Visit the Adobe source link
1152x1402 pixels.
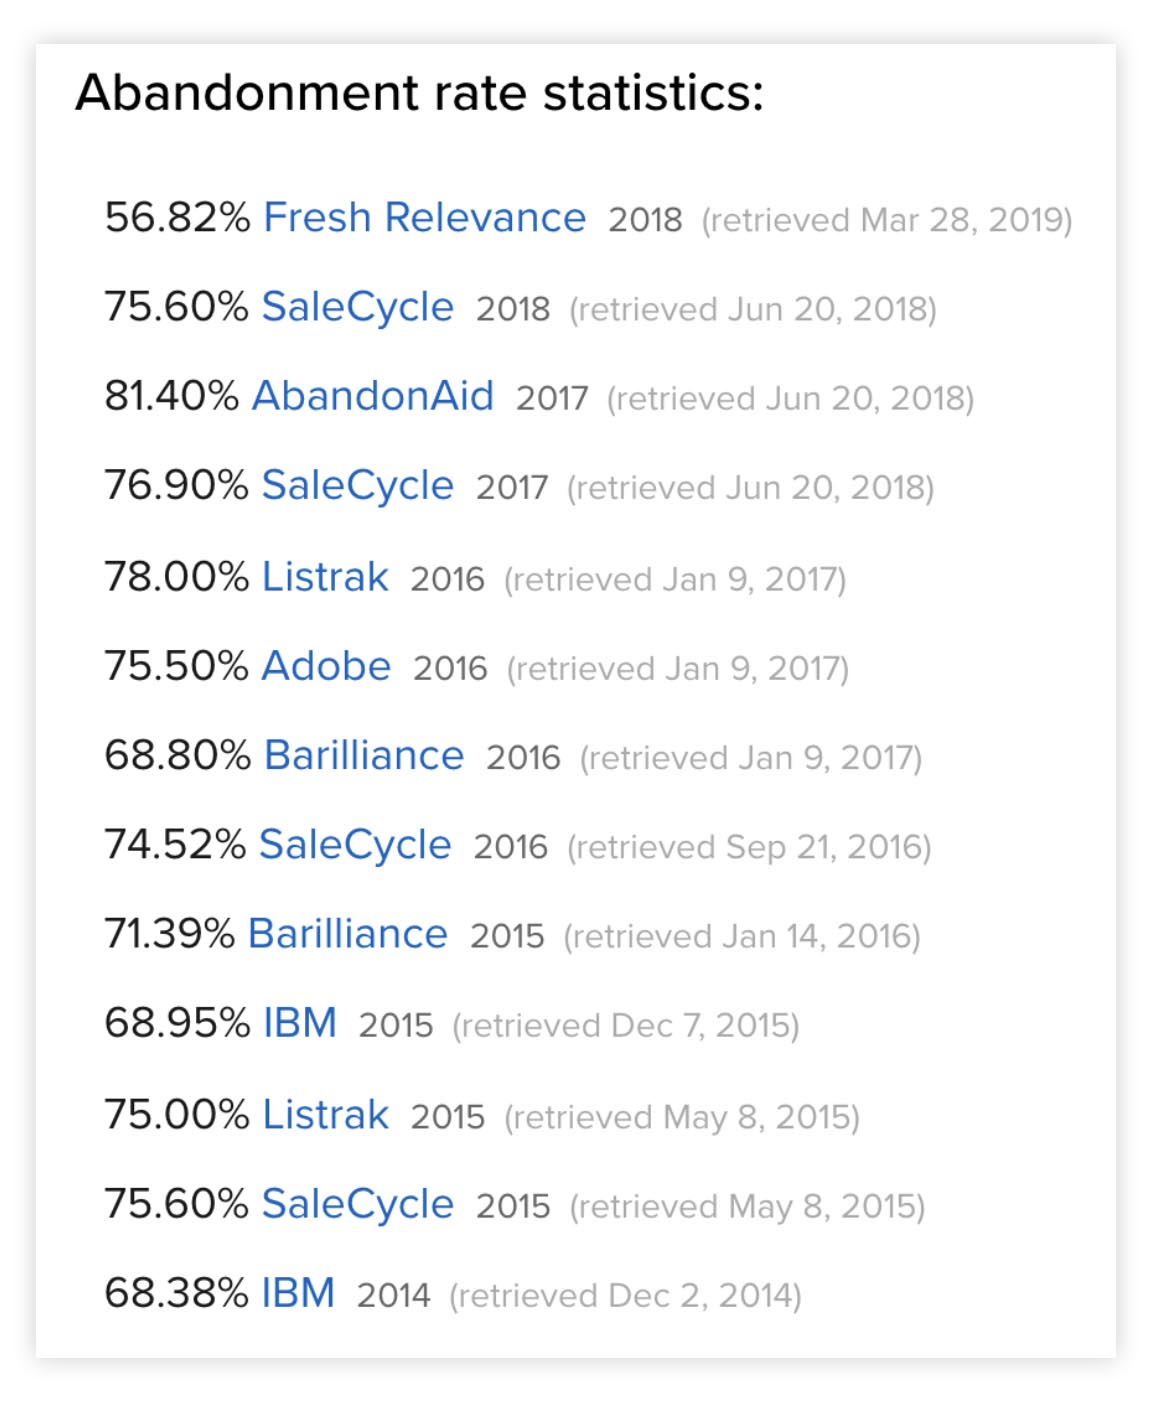pos(326,666)
